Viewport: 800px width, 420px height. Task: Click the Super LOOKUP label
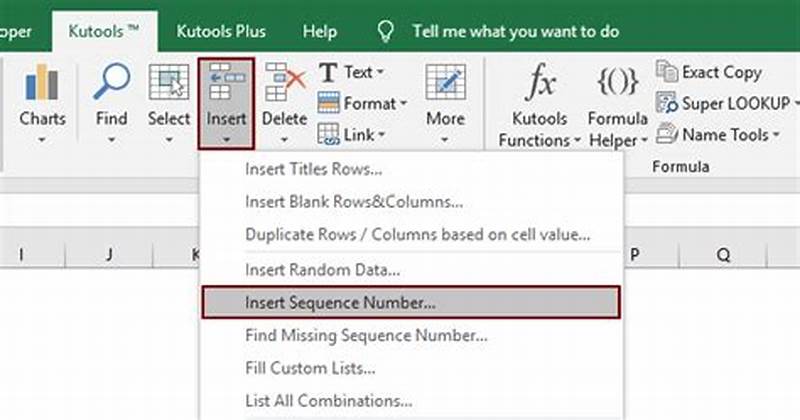click(x=736, y=103)
